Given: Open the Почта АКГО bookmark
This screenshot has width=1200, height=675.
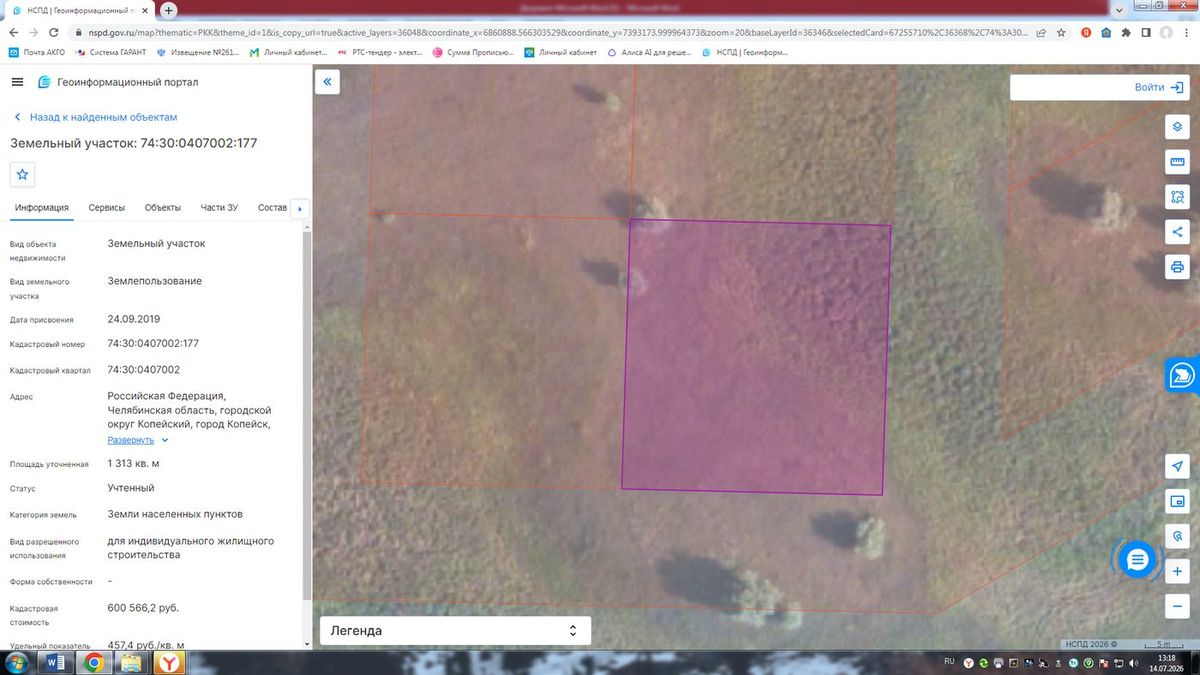Looking at the screenshot, I should point(37,52).
